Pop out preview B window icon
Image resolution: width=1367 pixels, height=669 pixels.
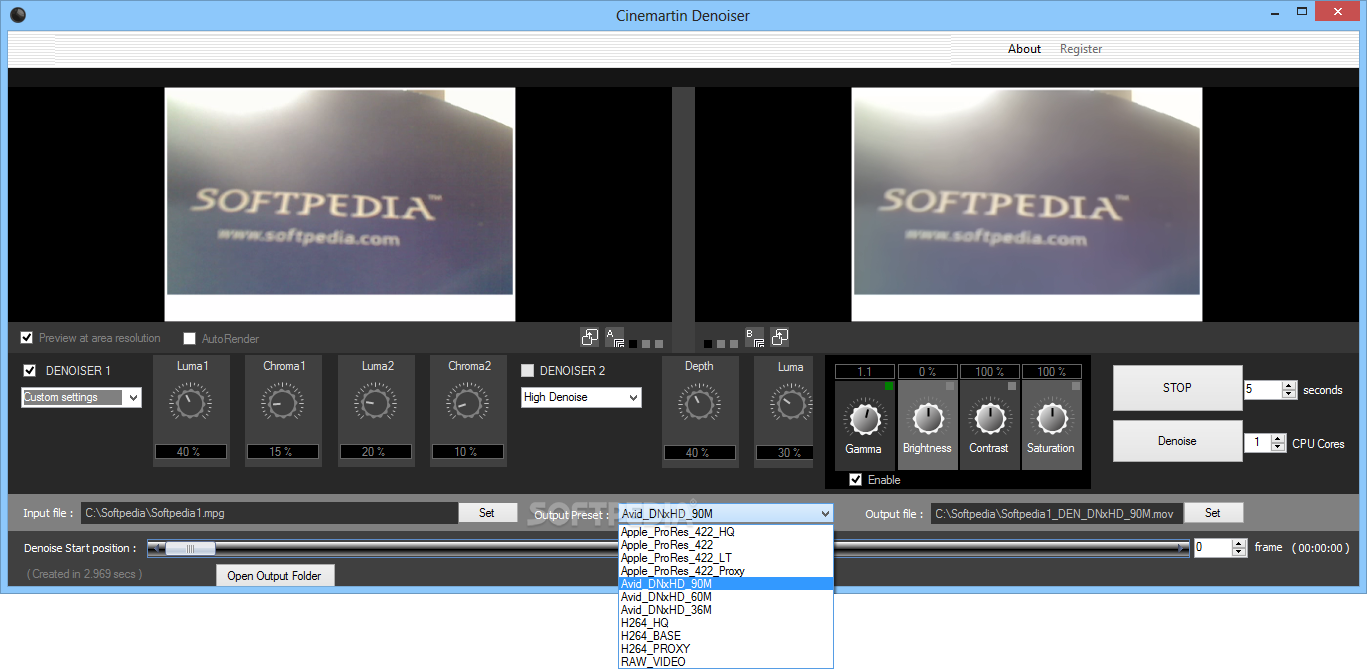pos(780,337)
